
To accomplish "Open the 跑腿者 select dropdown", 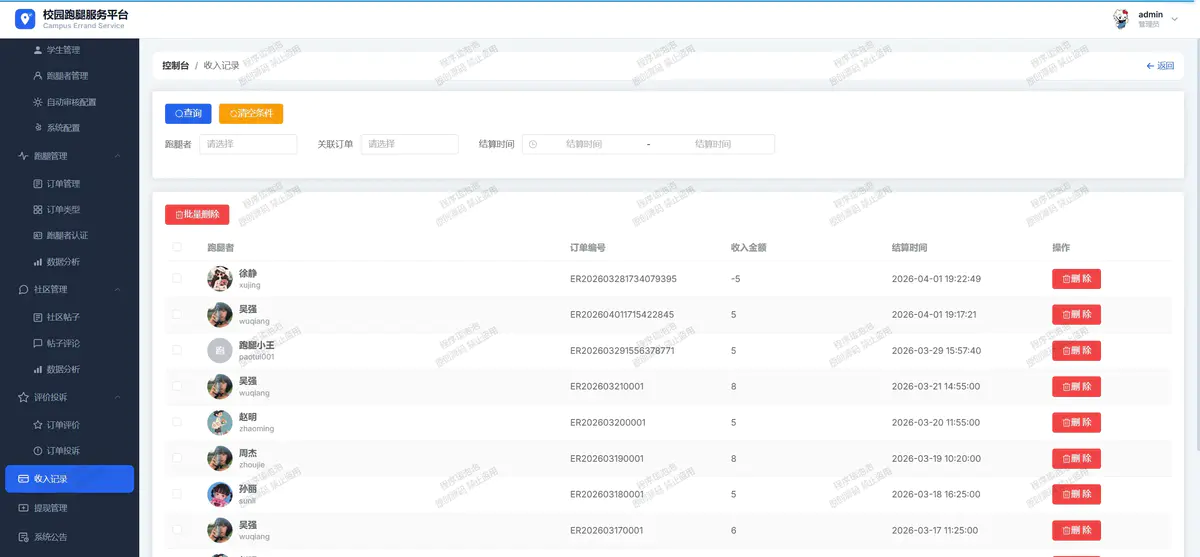I will [x=248, y=144].
